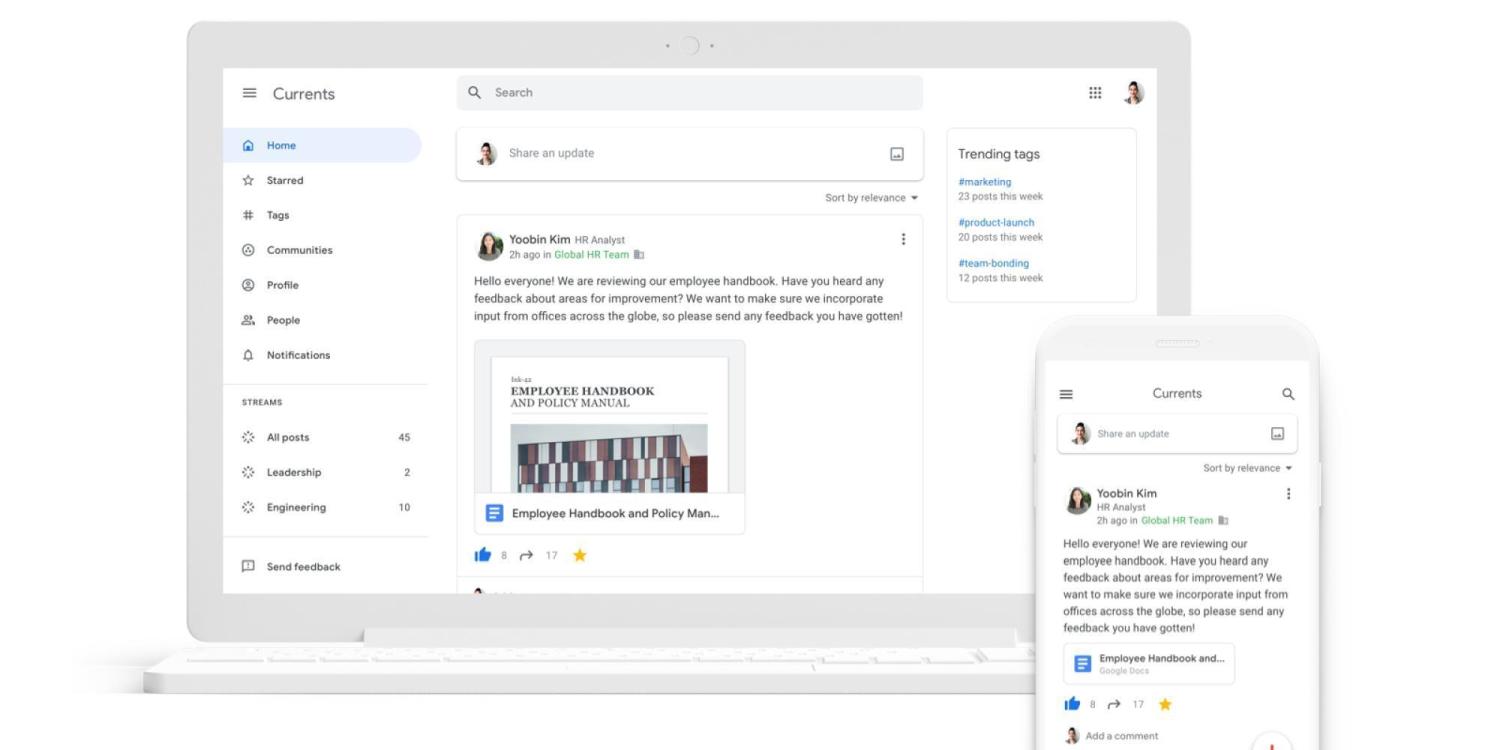
Task: Tap the search magnifier icon on phone
Action: point(1288,394)
